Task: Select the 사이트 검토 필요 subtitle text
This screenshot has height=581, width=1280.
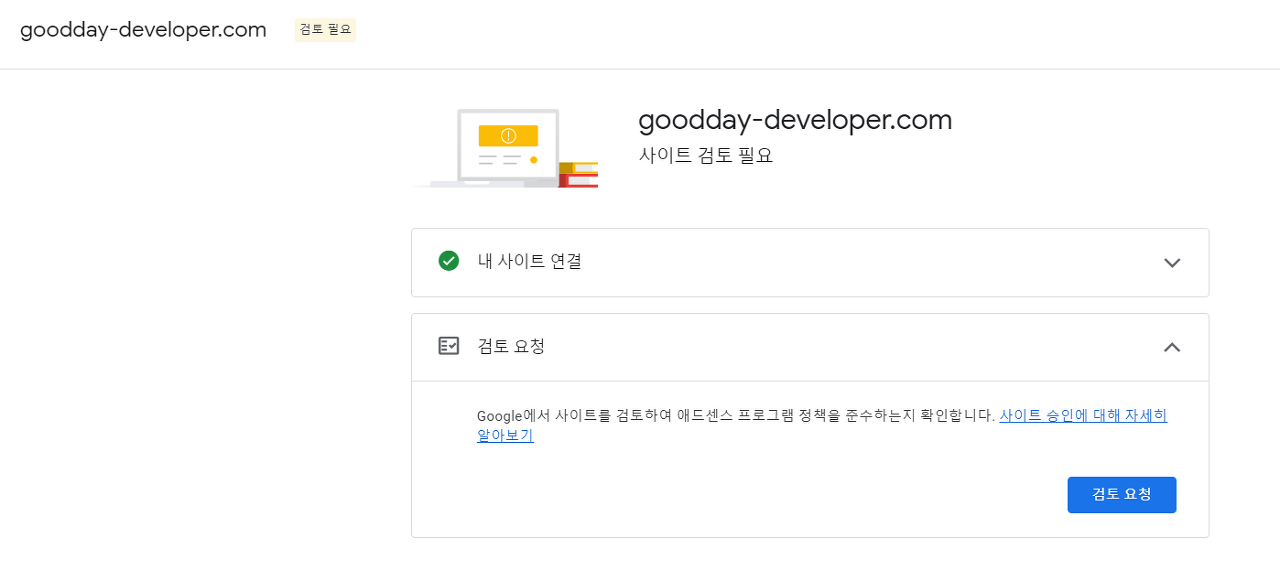Action: click(706, 155)
